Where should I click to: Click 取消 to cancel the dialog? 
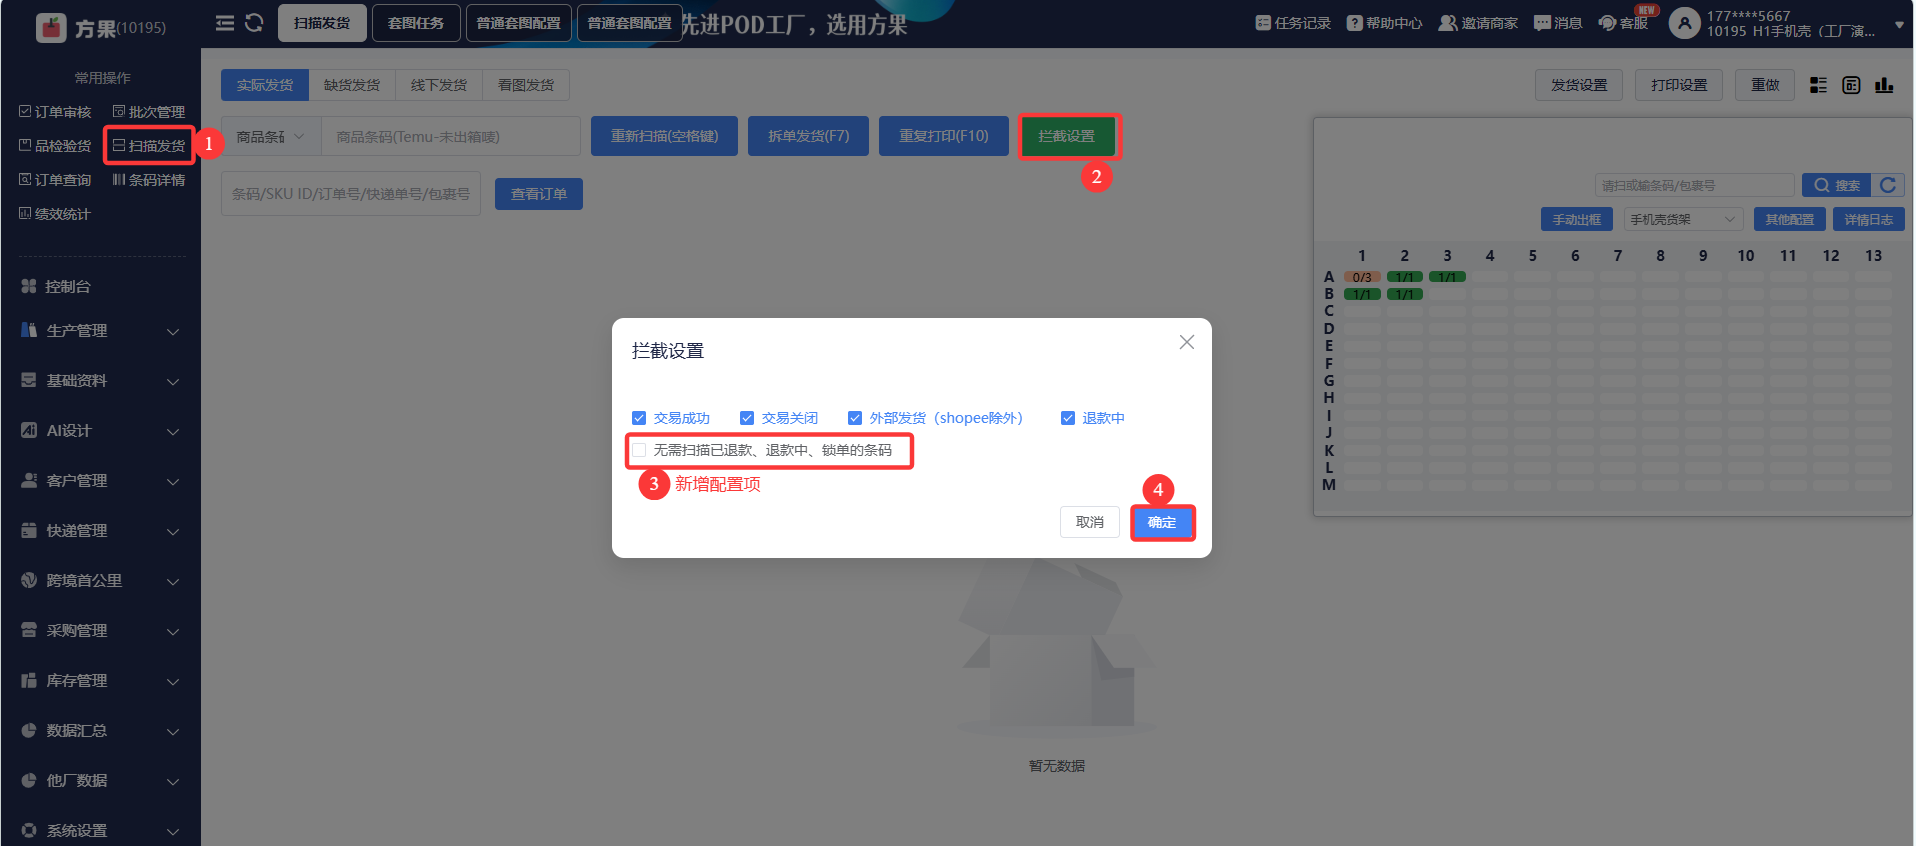[x=1090, y=522]
